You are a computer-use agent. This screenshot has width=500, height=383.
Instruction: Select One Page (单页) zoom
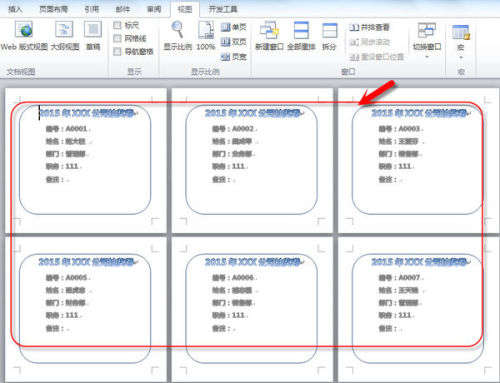click(234, 27)
